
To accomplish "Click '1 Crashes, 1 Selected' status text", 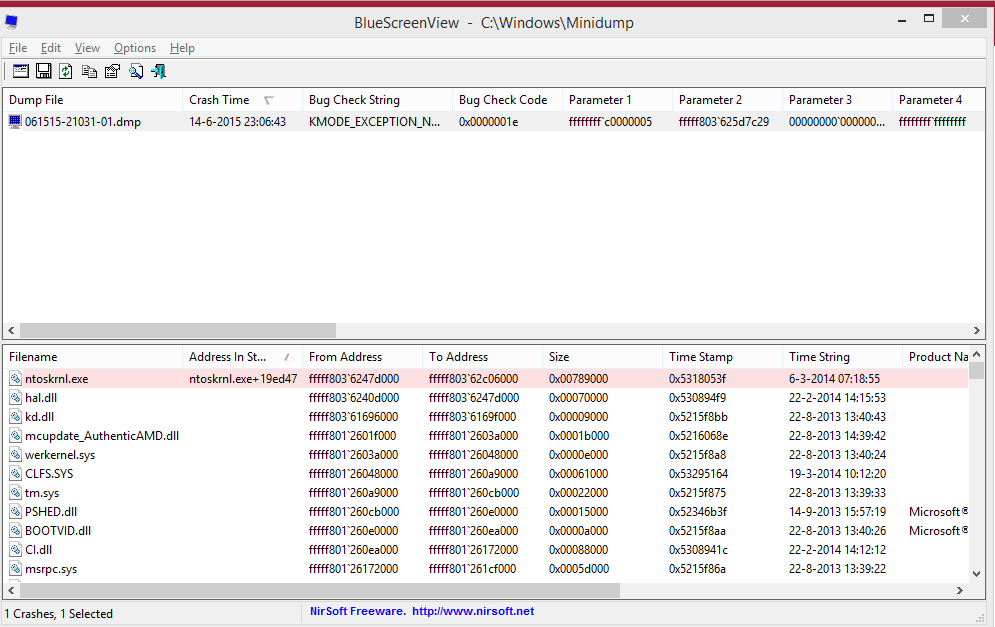I will (x=58, y=614).
